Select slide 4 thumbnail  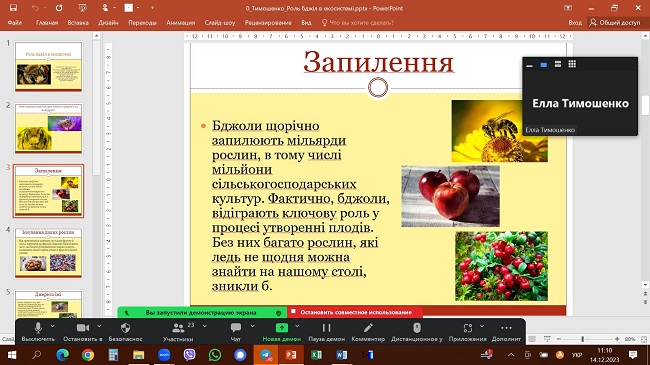coord(49,253)
